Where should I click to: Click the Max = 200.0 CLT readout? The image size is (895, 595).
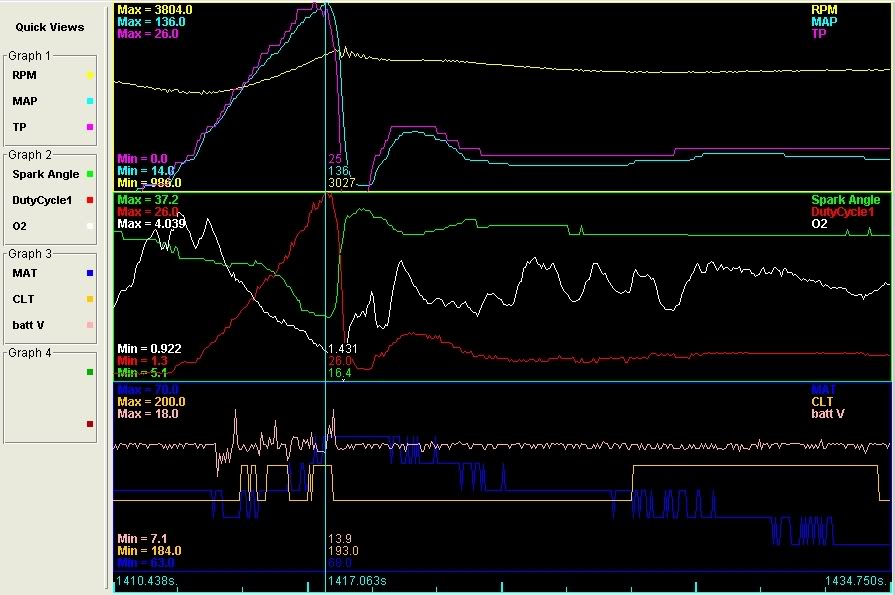click(151, 401)
